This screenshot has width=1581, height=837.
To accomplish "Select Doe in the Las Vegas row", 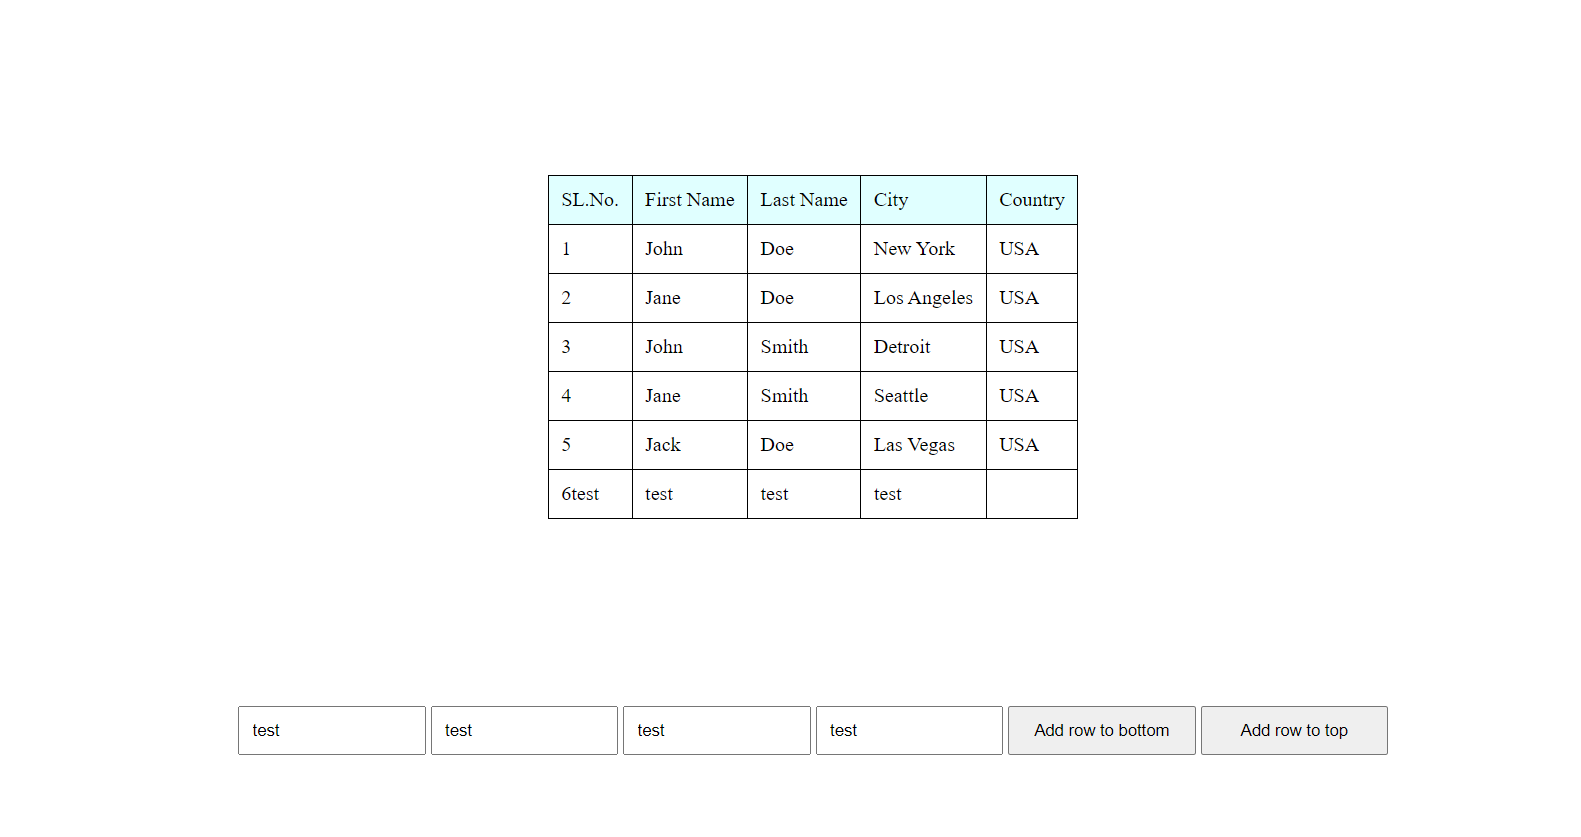I will tap(804, 445).
